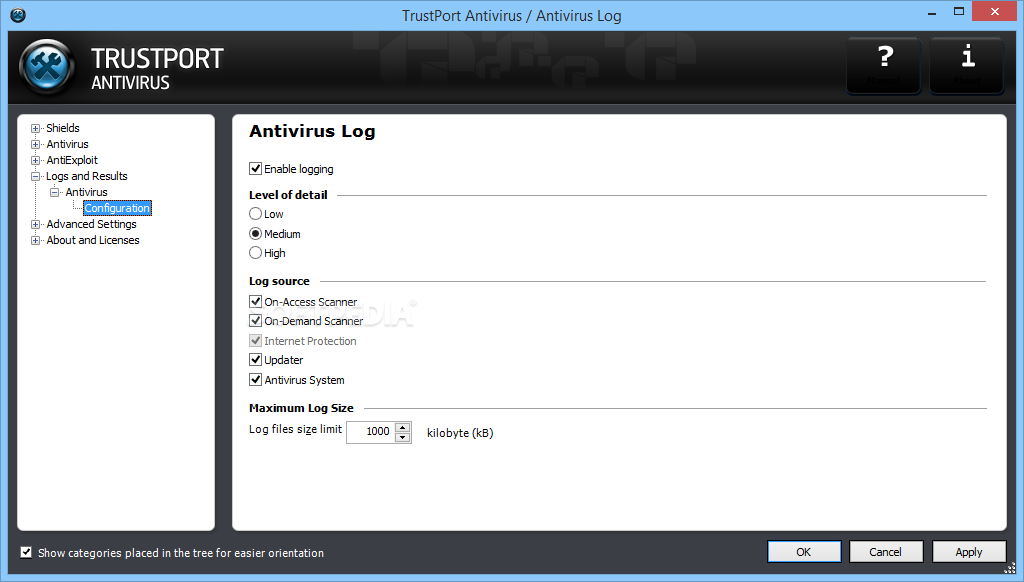The image size is (1024, 582).
Task: Select the About and Licenses item
Action: pos(93,240)
